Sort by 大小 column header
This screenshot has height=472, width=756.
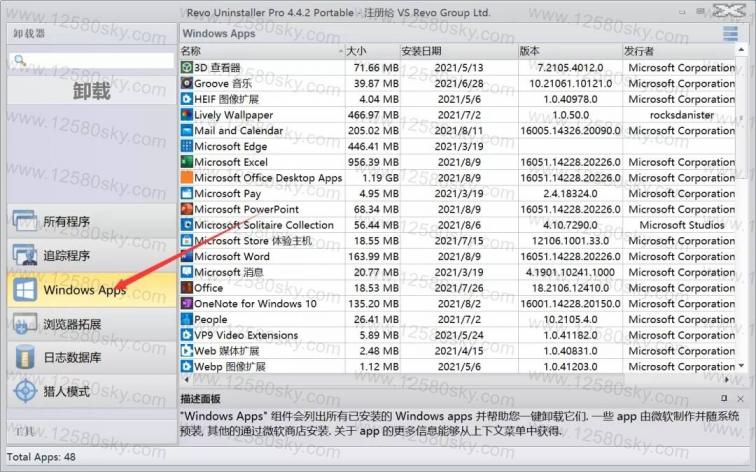point(372,51)
